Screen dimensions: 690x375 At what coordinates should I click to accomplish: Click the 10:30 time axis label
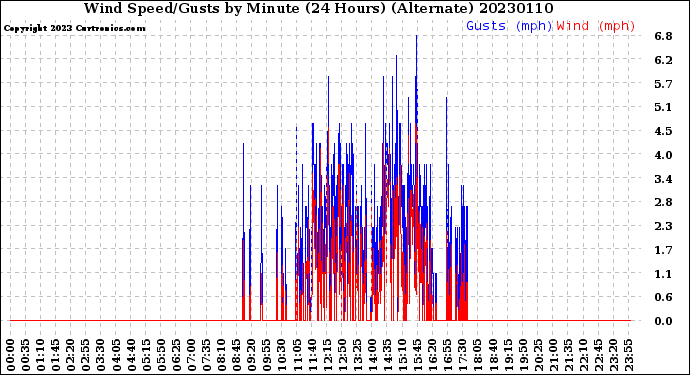[282, 355]
